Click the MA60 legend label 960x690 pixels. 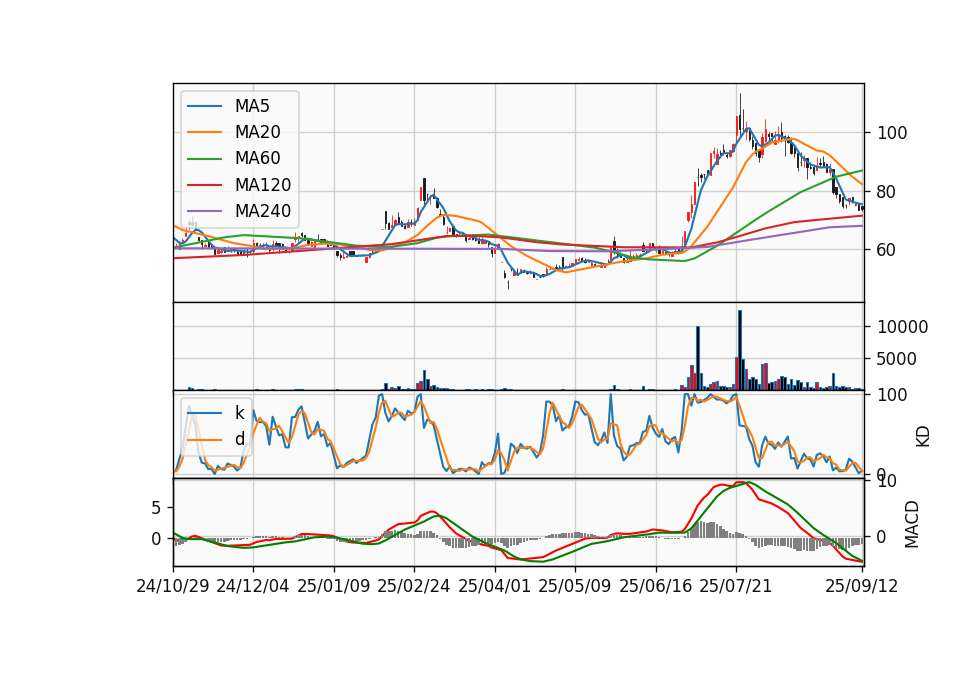click(x=257, y=159)
